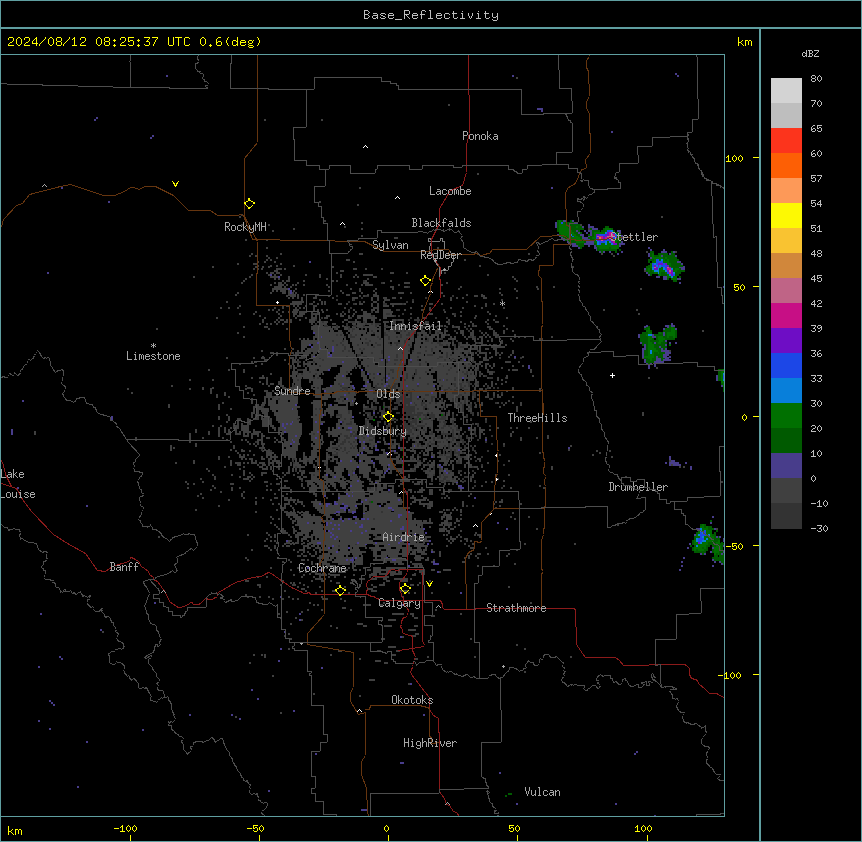Click the Cochrane label
Screen dimensions: 862x842
point(322,568)
